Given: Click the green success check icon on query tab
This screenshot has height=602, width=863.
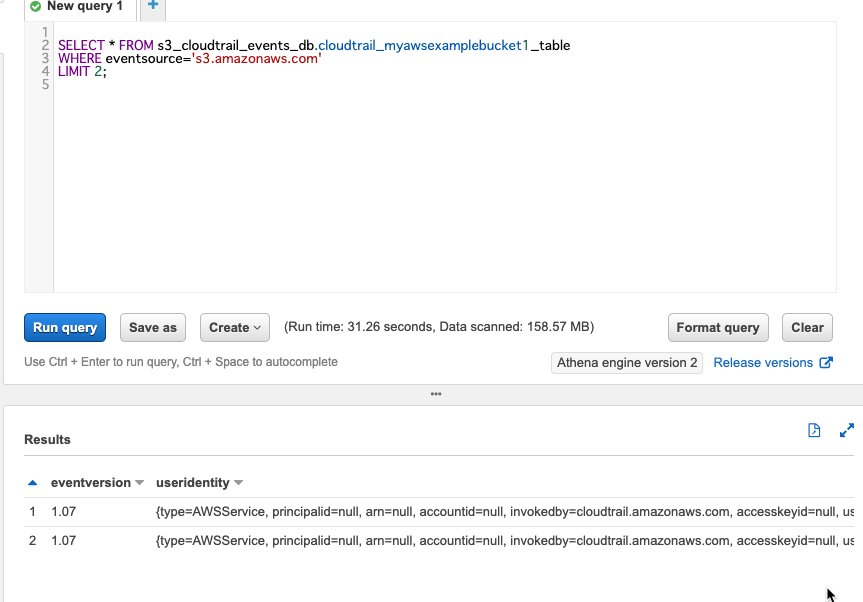Looking at the screenshot, I should pyautogui.click(x=36, y=7).
